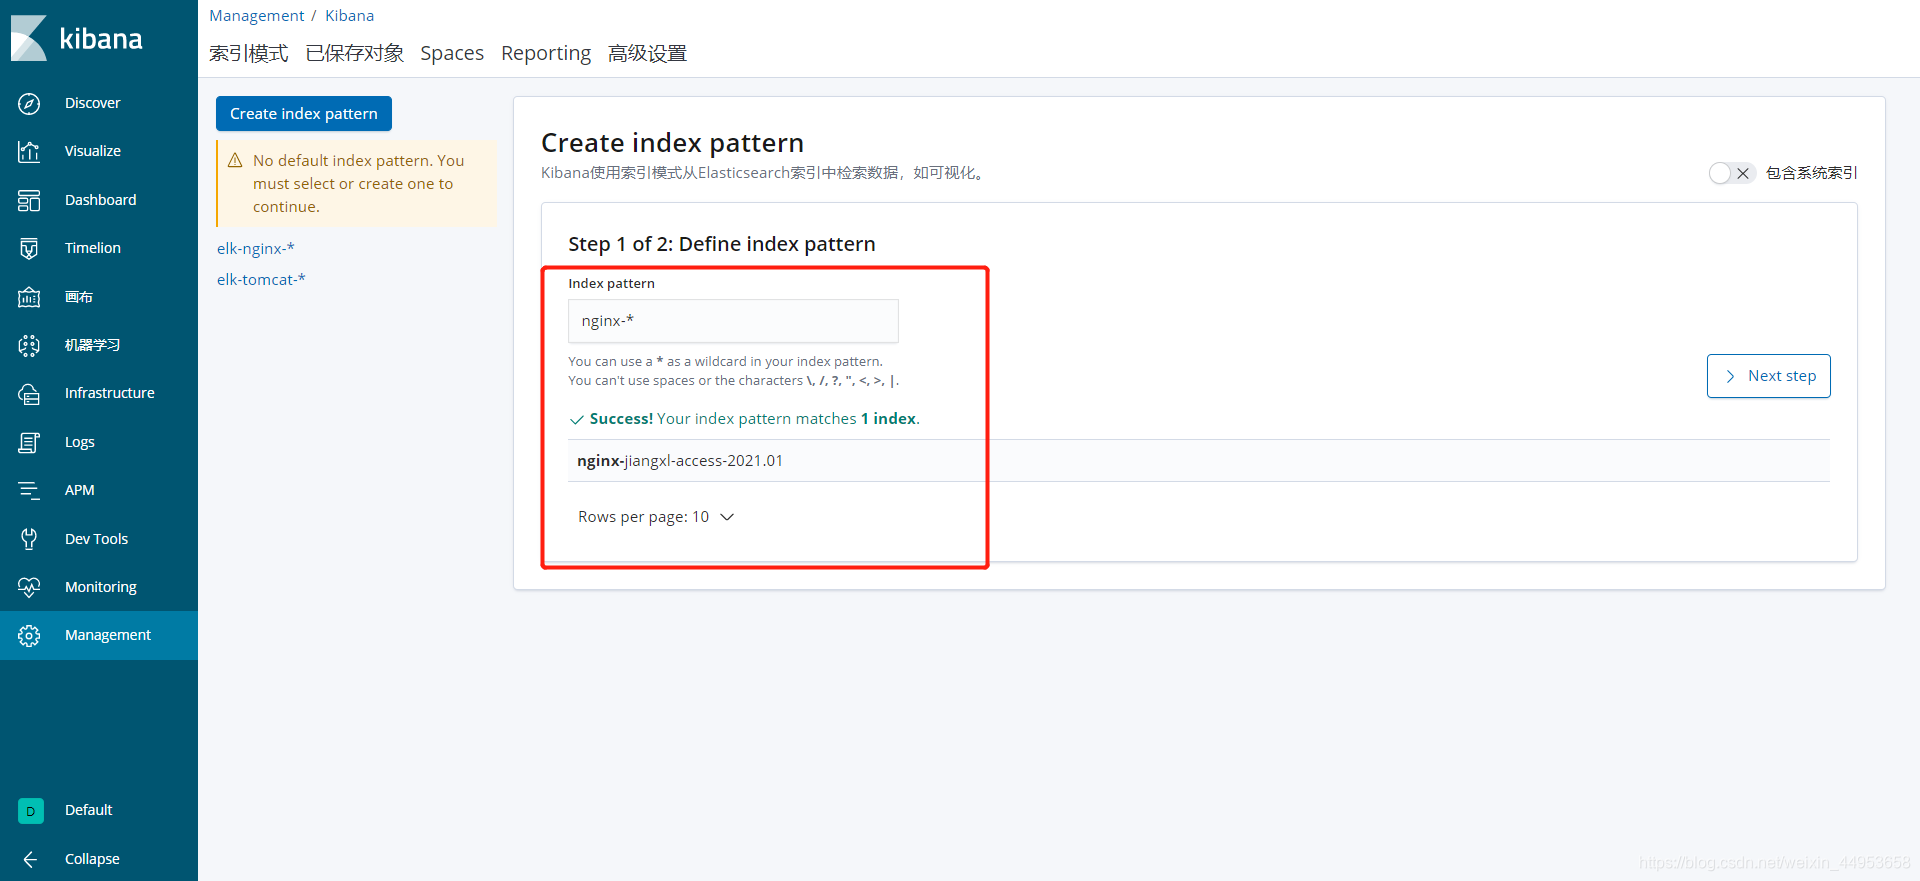Open Timelion via its shield icon
Image resolution: width=1920 pixels, height=881 pixels.
[29, 248]
